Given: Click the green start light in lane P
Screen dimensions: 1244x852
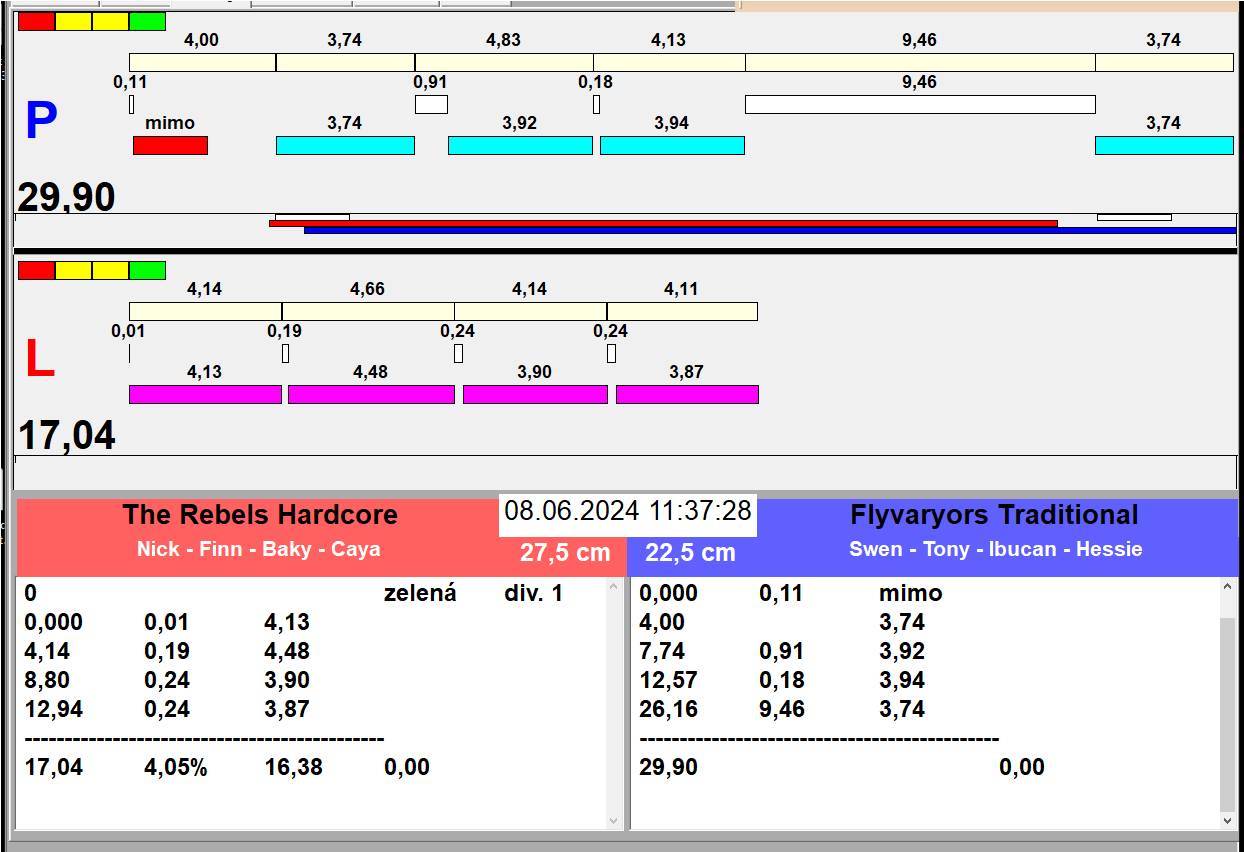Looking at the screenshot, I should pos(147,21).
